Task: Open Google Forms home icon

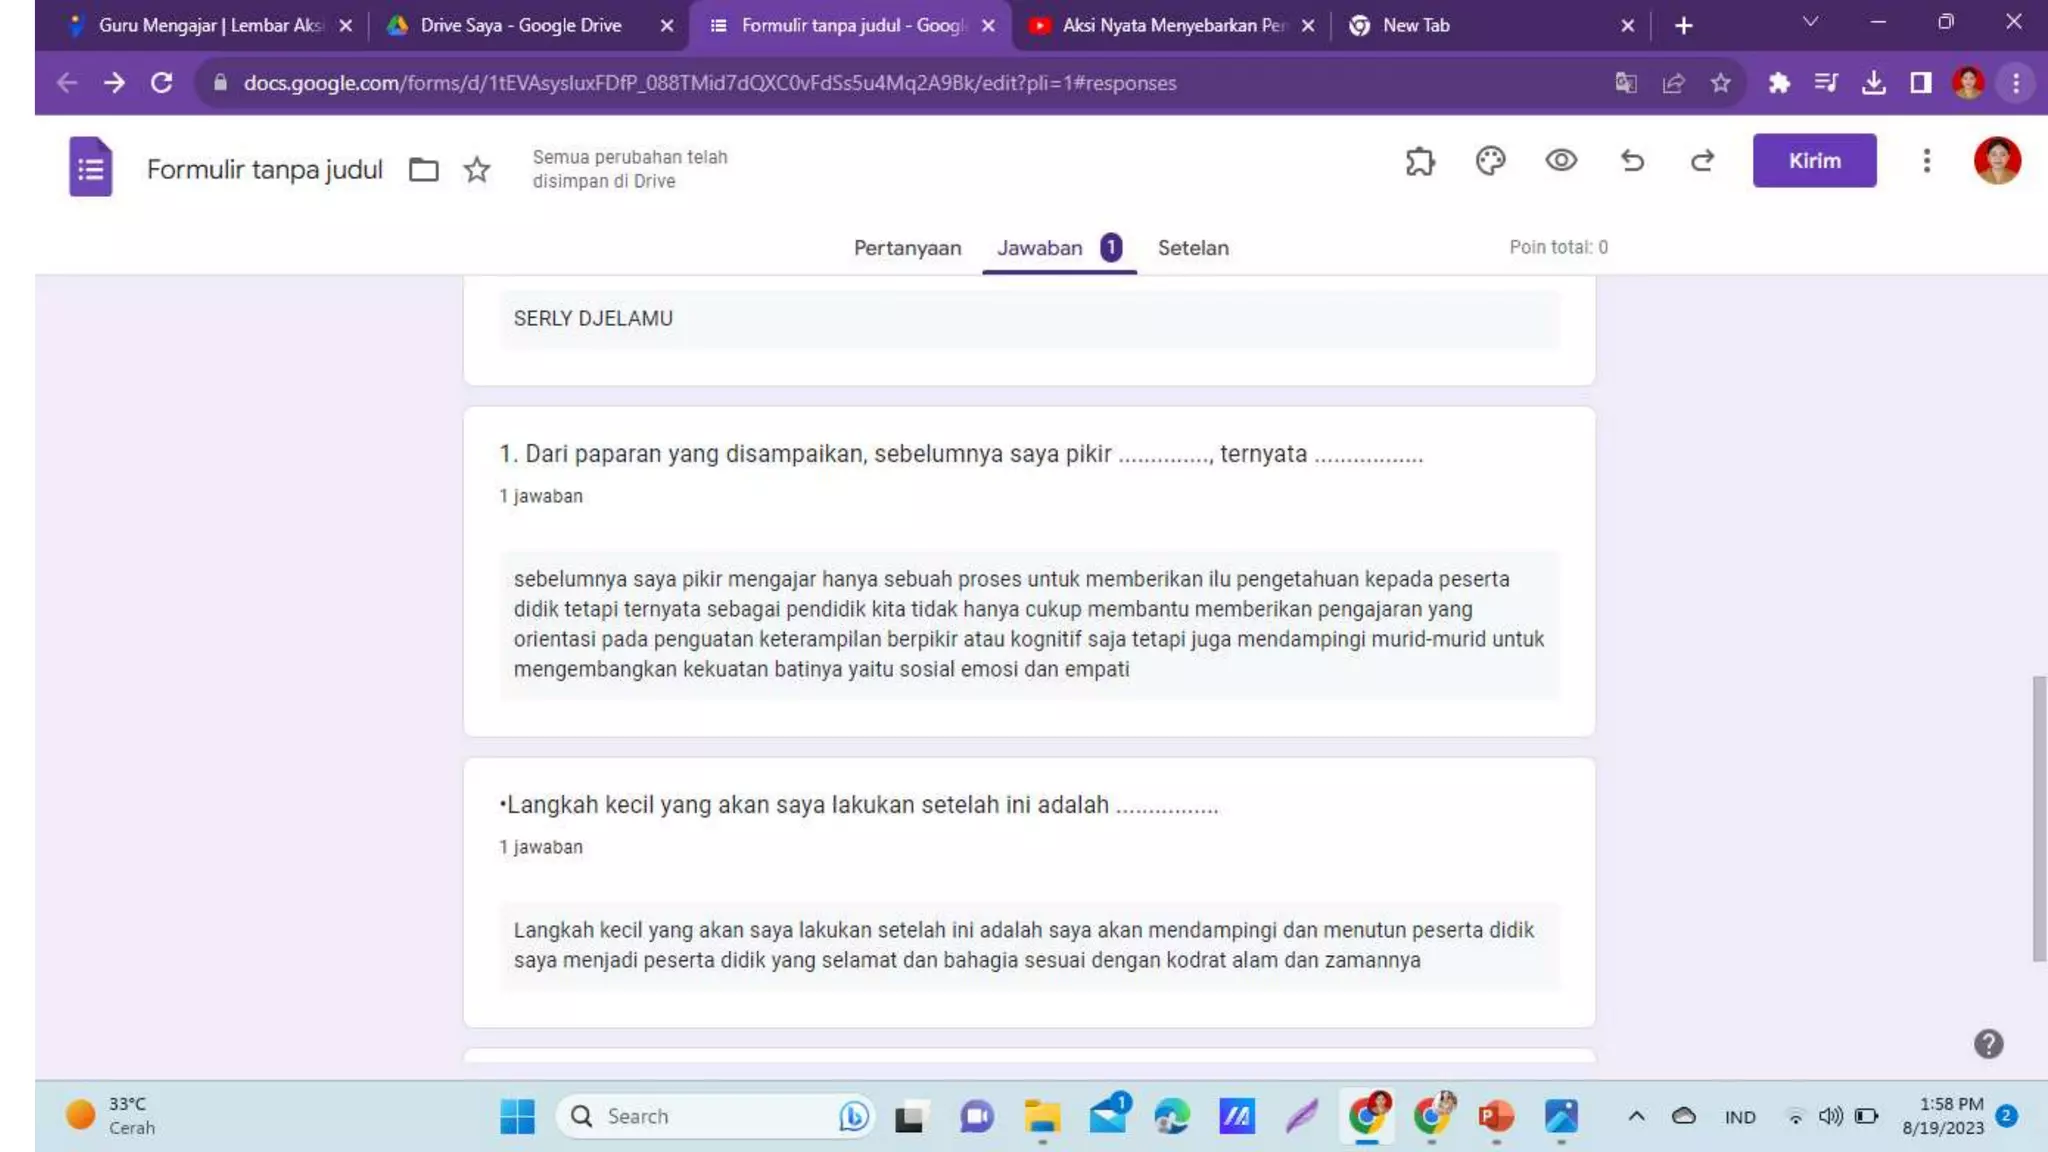Action: (x=91, y=167)
